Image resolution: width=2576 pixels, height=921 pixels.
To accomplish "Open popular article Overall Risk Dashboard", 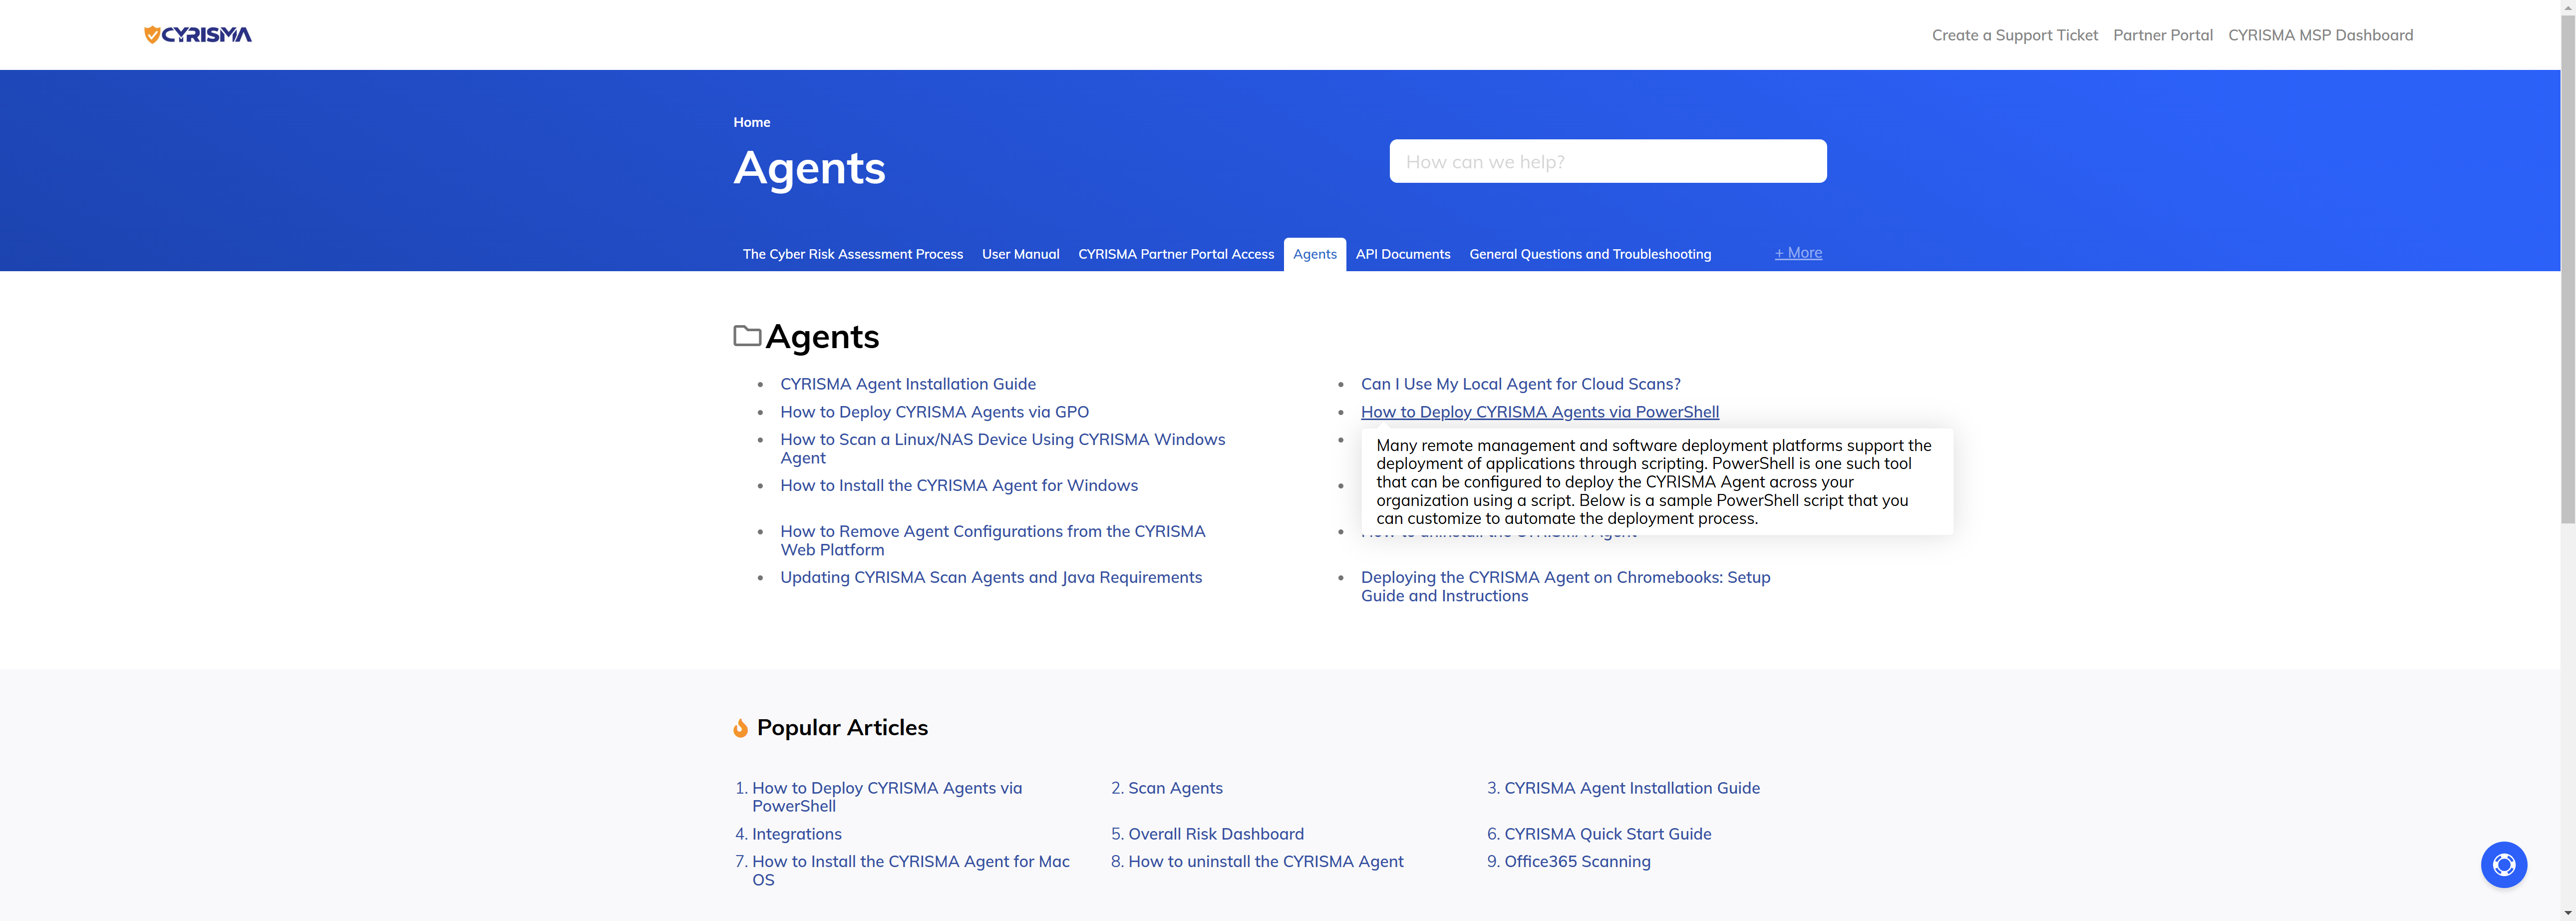I will [x=1215, y=834].
